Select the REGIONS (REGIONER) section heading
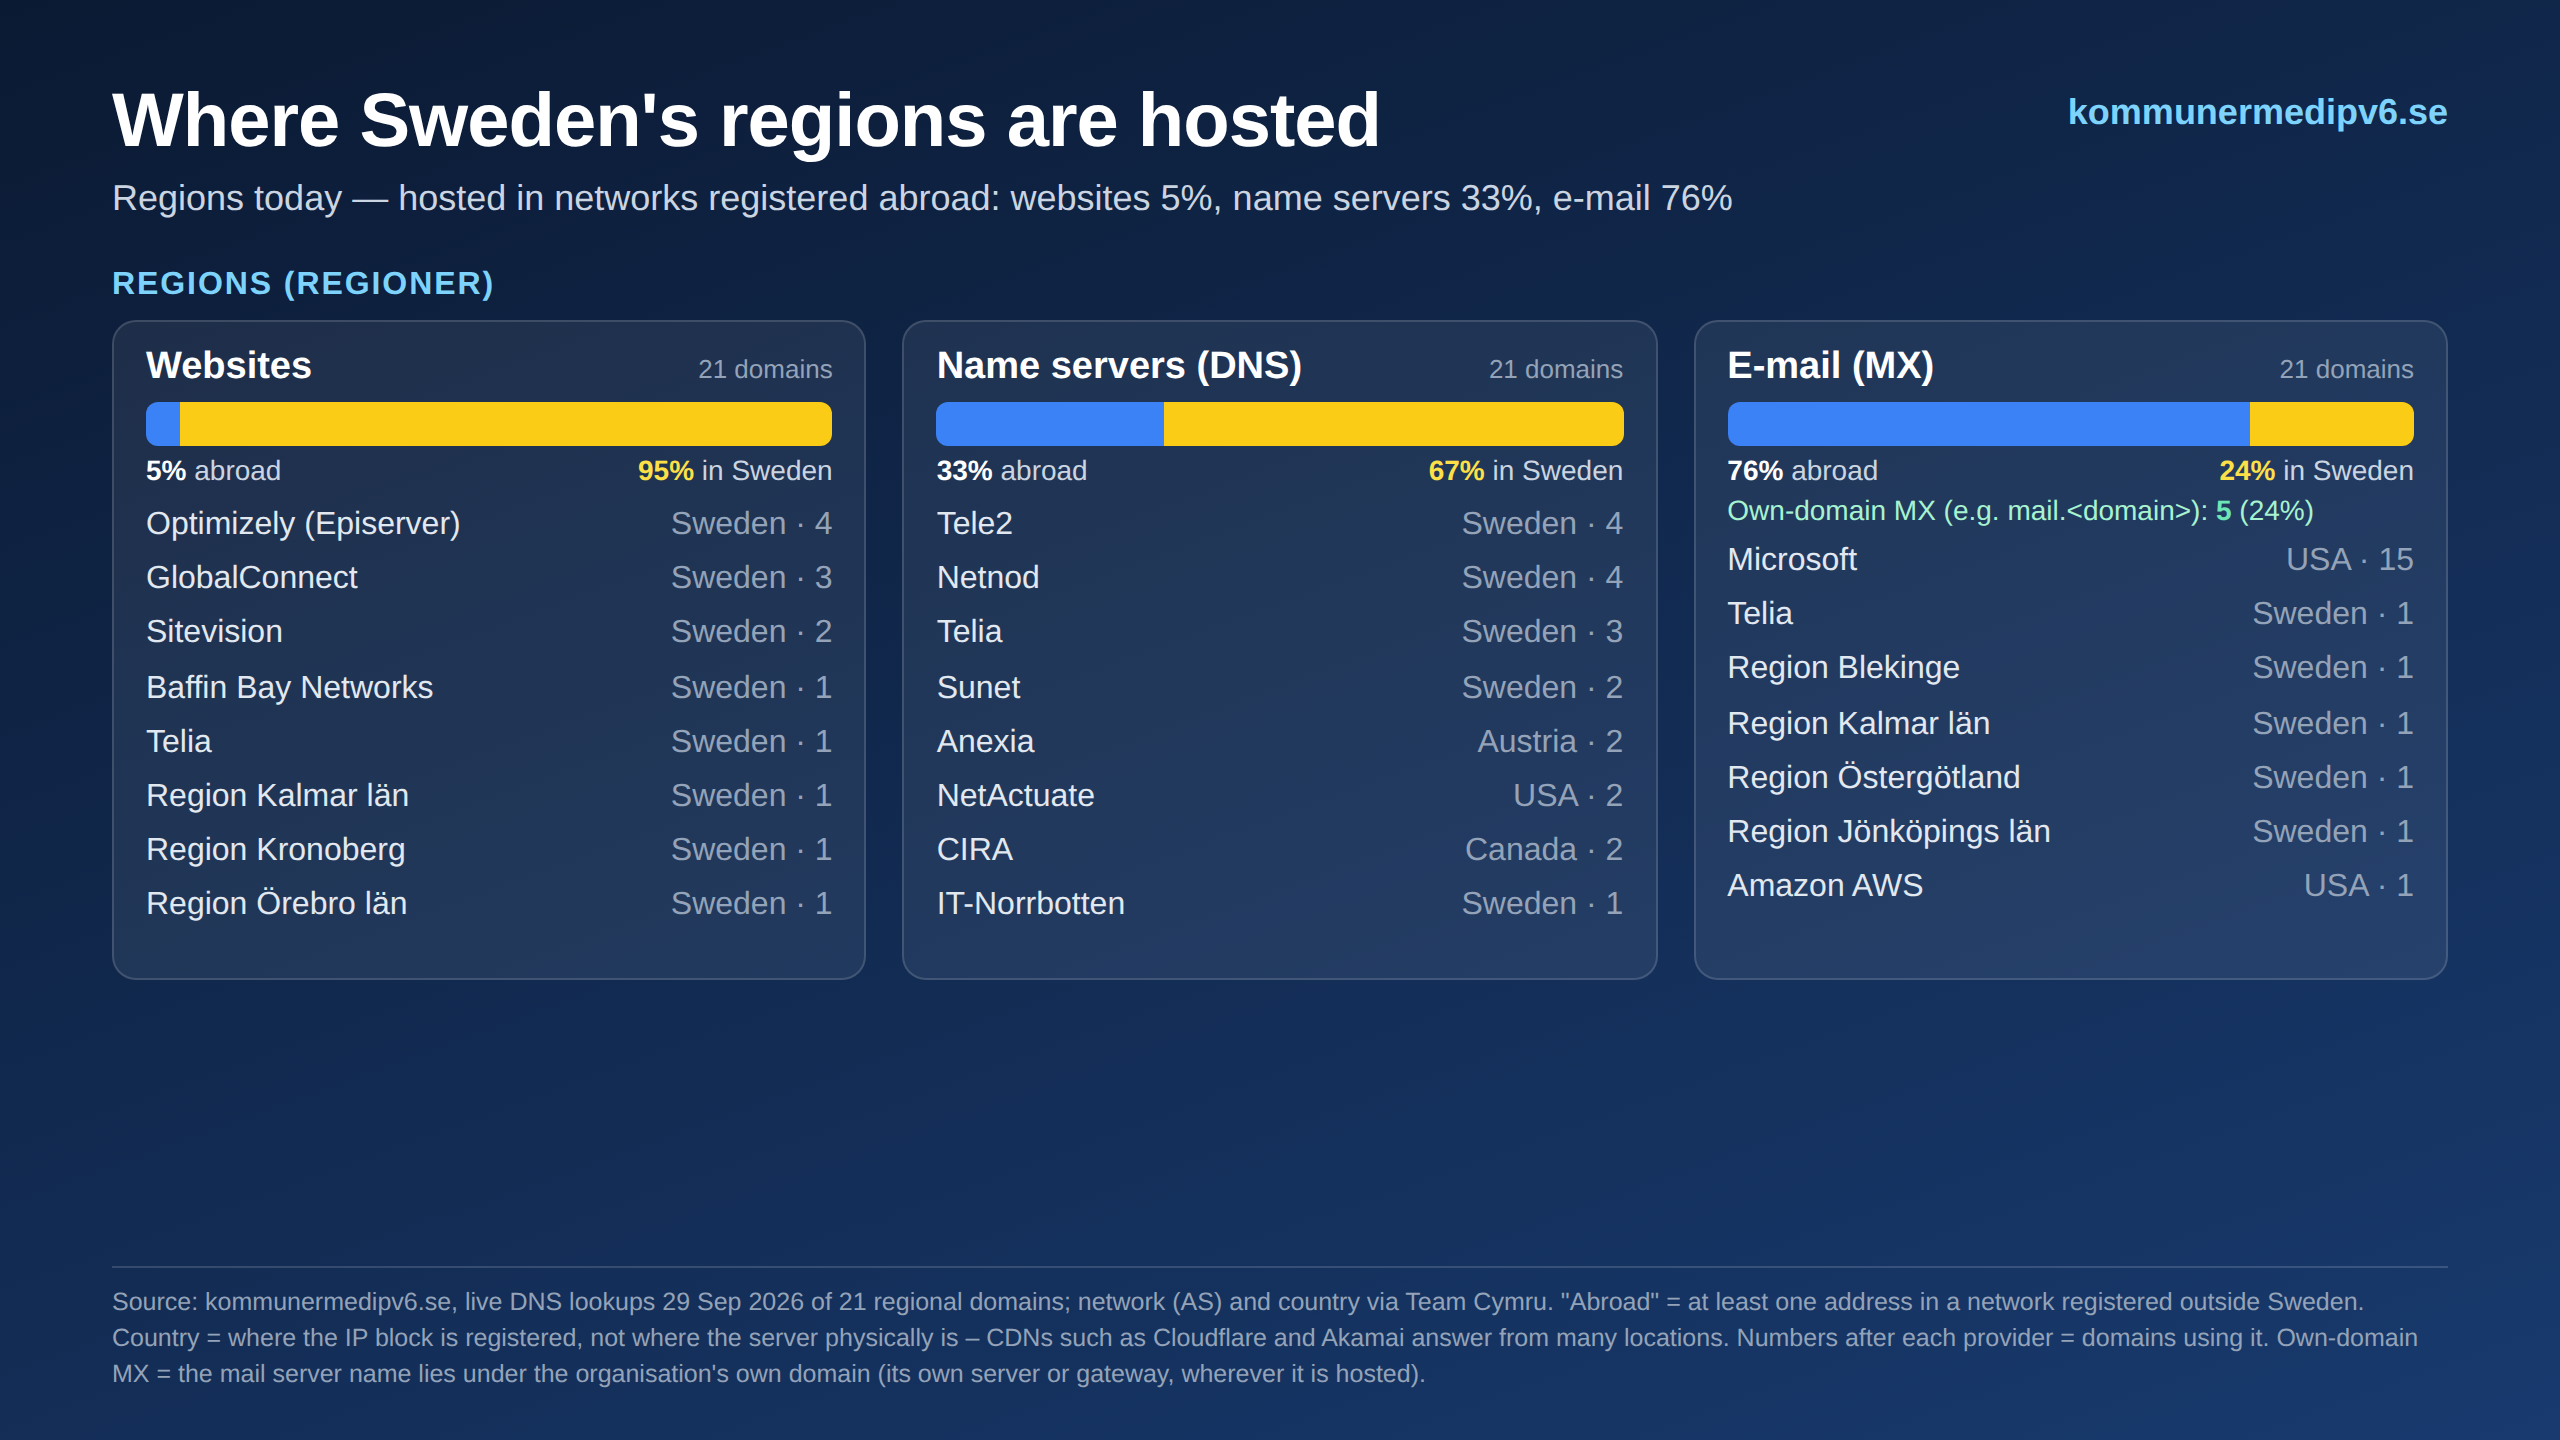This screenshot has width=2560, height=1440. pos(303,283)
